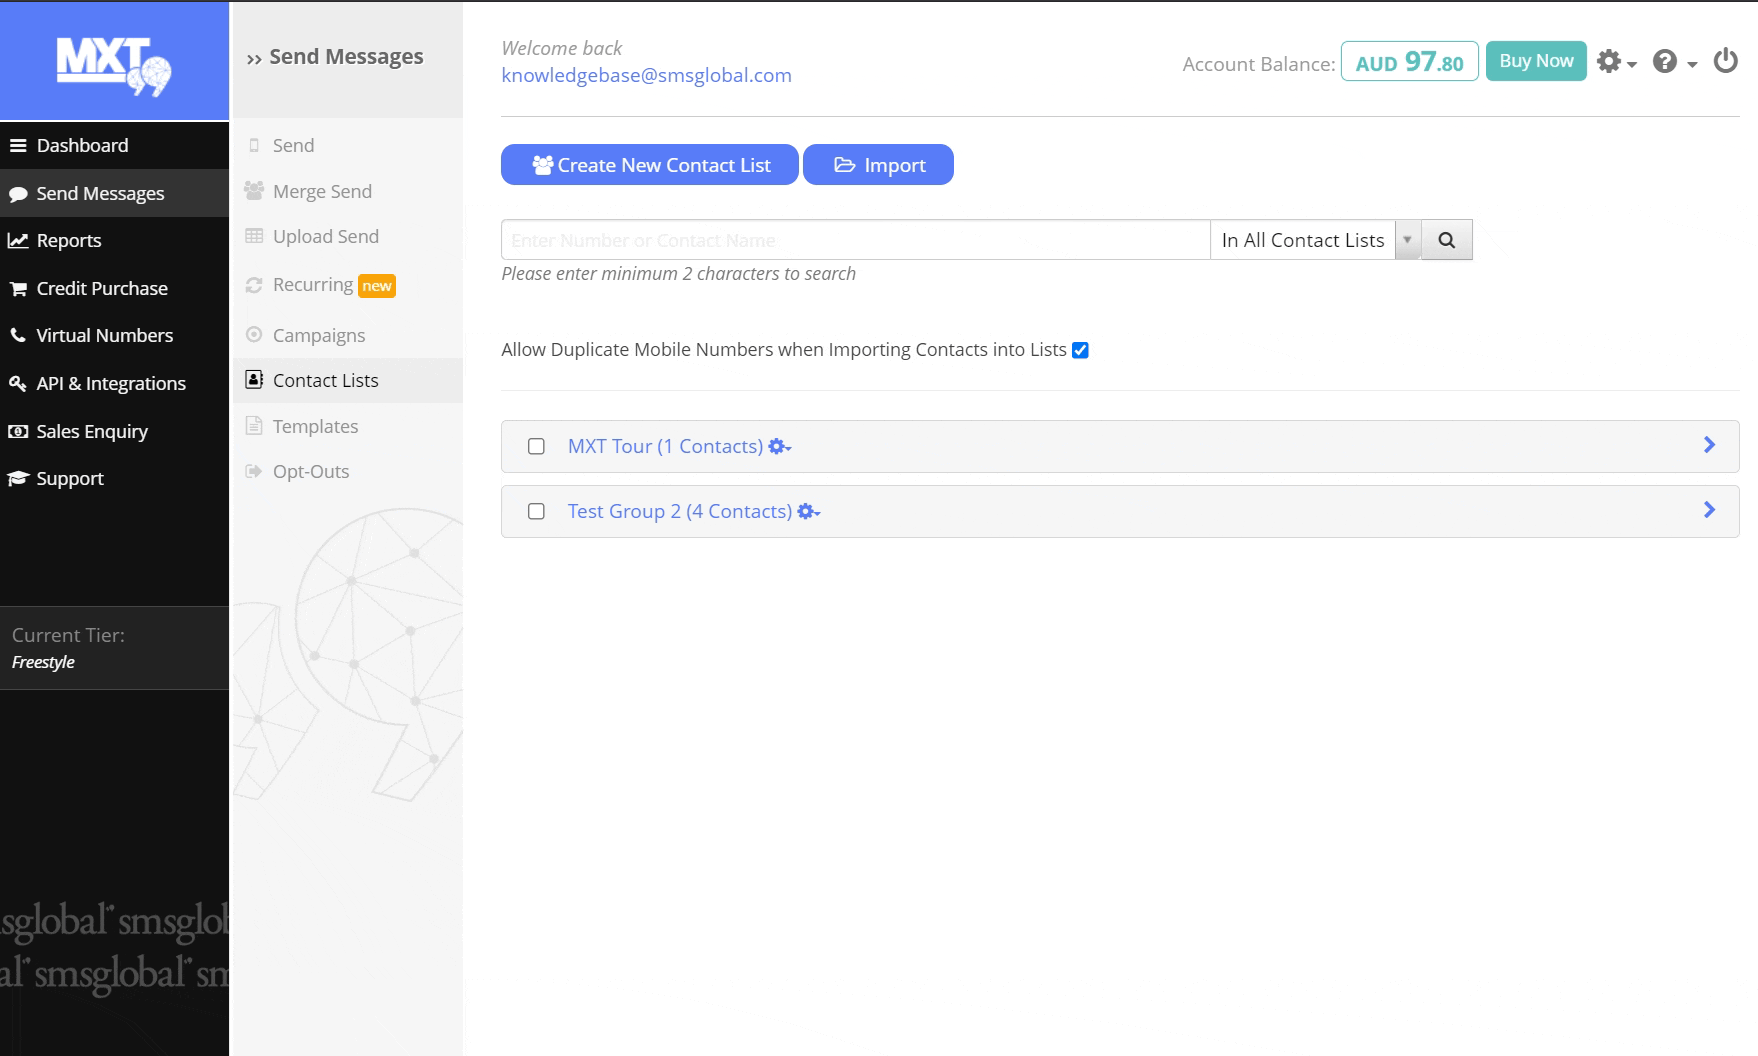Click the magnifying glass search icon
1758x1056 pixels.
[x=1446, y=240]
